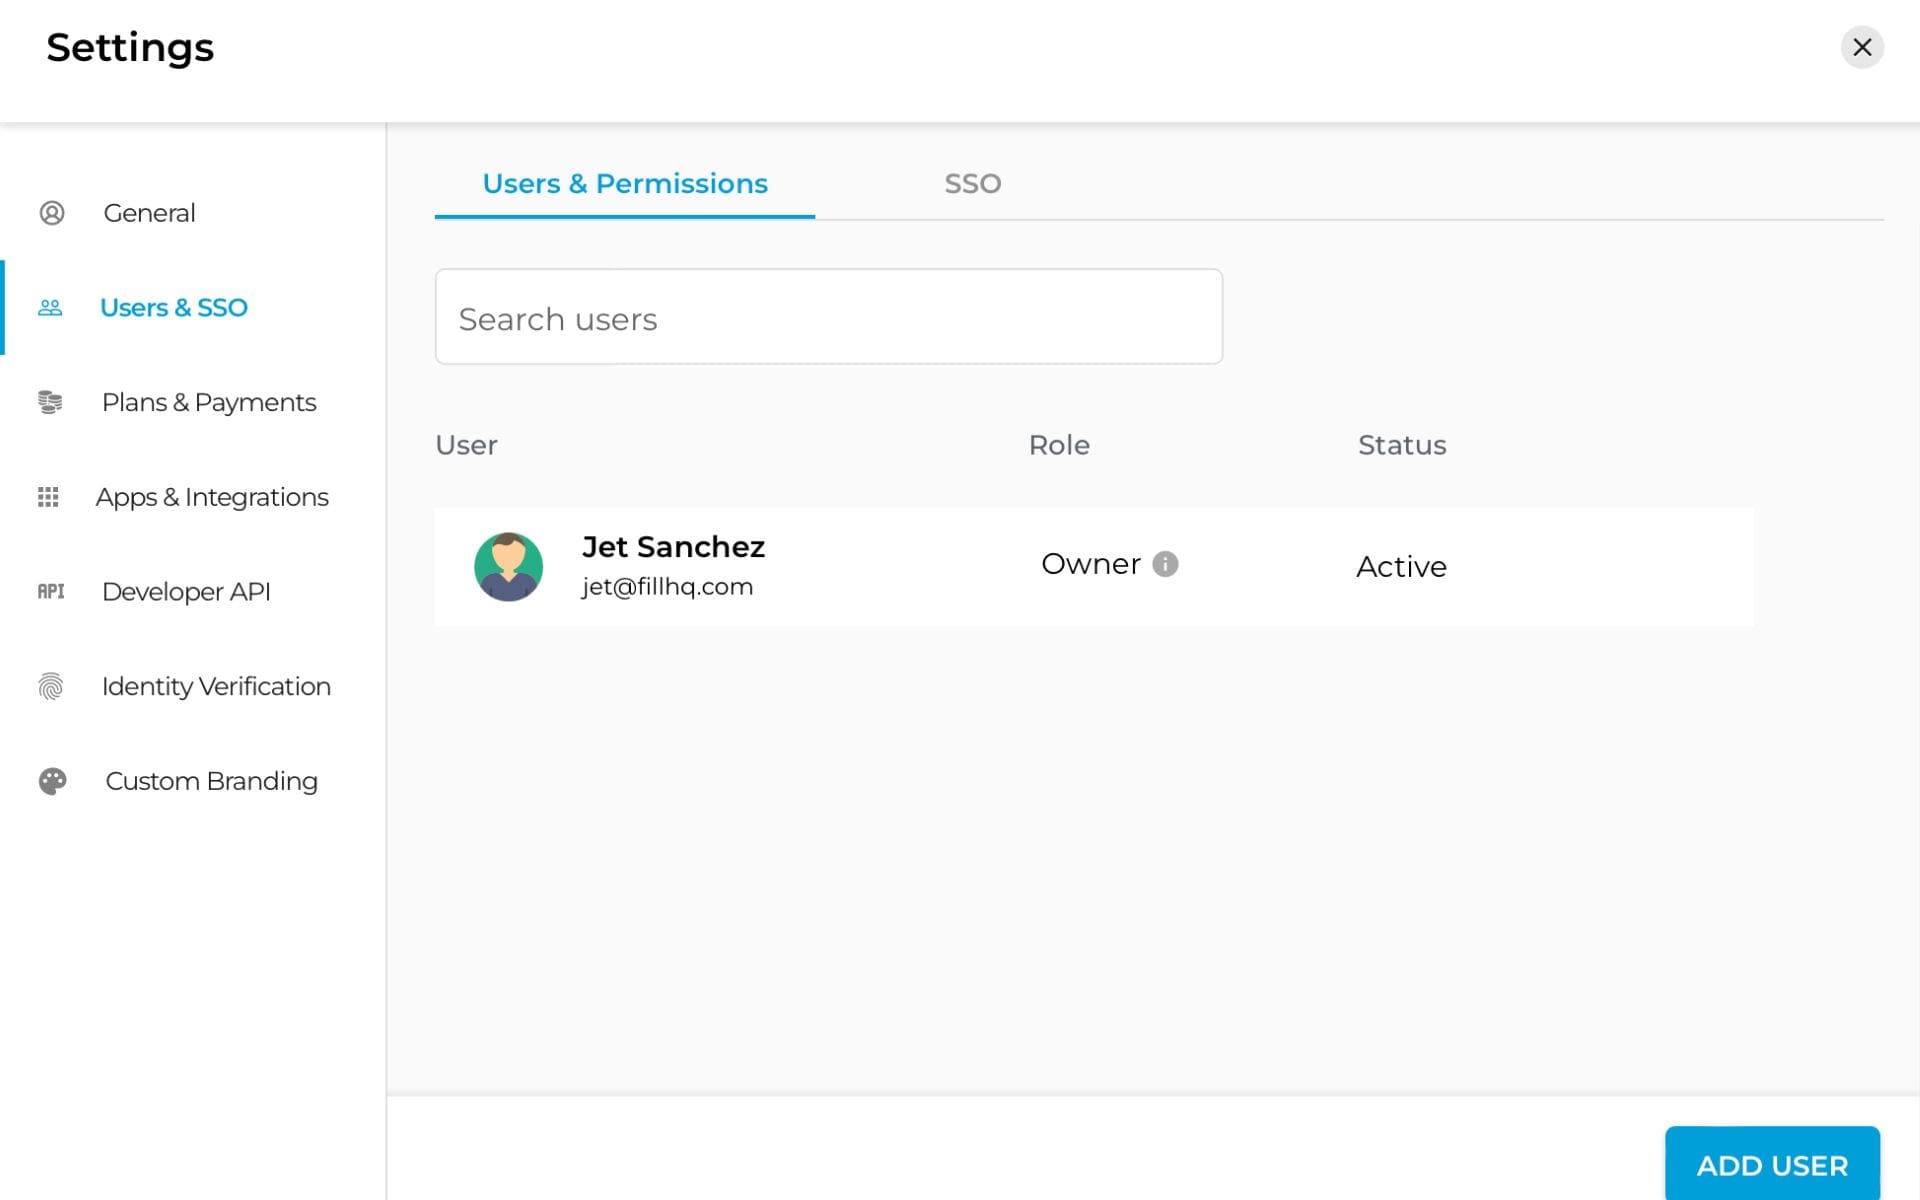This screenshot has height=1200, width=1920.
Task: Click the Identity Verification fingerprint icon
Action: coord(50,686)
